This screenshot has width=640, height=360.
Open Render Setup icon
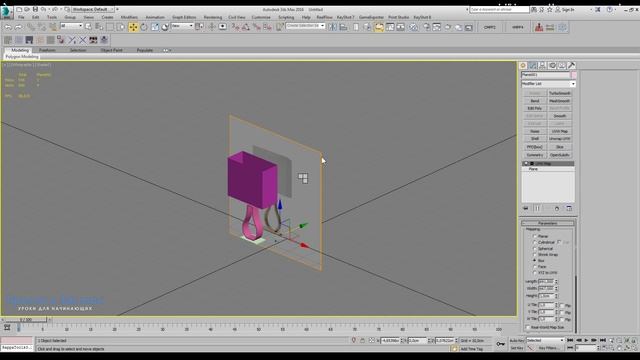426,27
